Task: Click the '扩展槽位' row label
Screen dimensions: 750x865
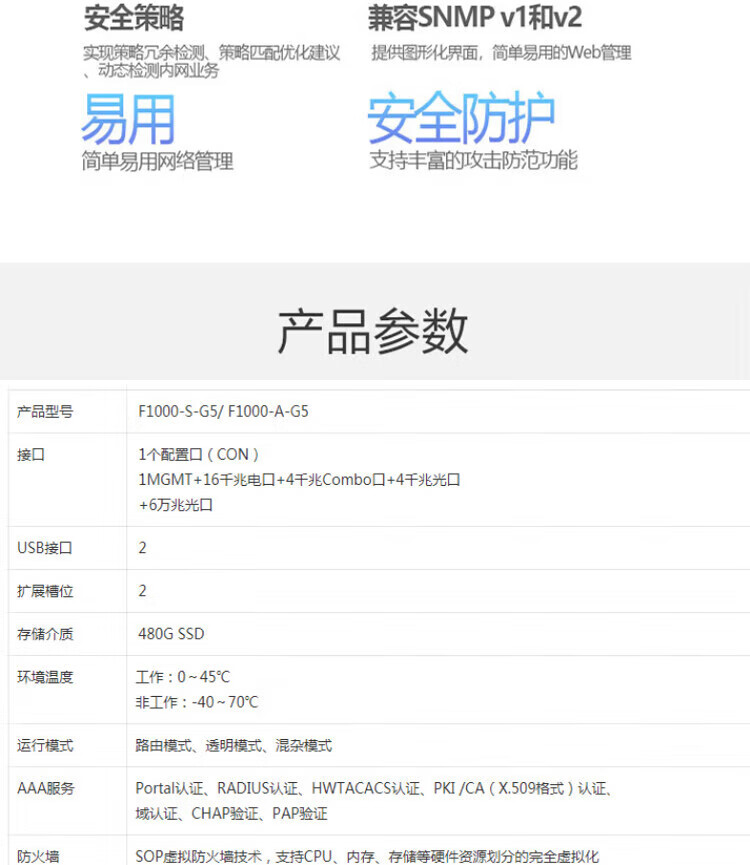Action: pyautogui.click(x=45, y=591)
